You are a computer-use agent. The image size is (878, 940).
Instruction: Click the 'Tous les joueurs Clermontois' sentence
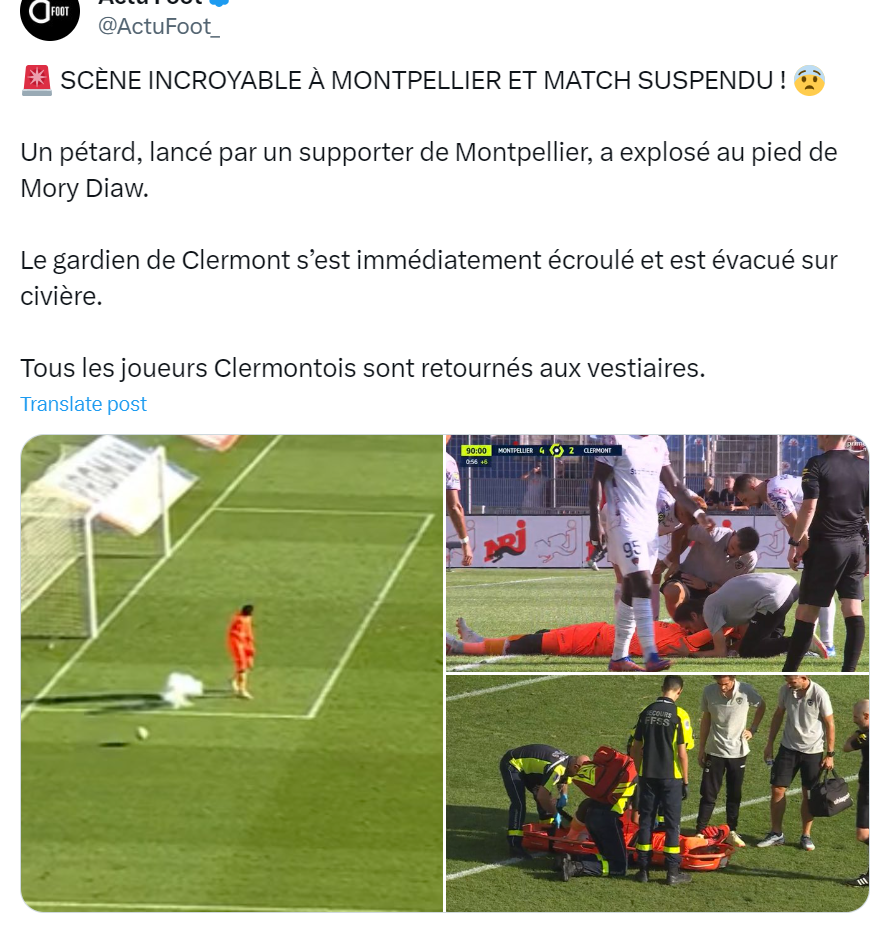click(x=363, y=368)
